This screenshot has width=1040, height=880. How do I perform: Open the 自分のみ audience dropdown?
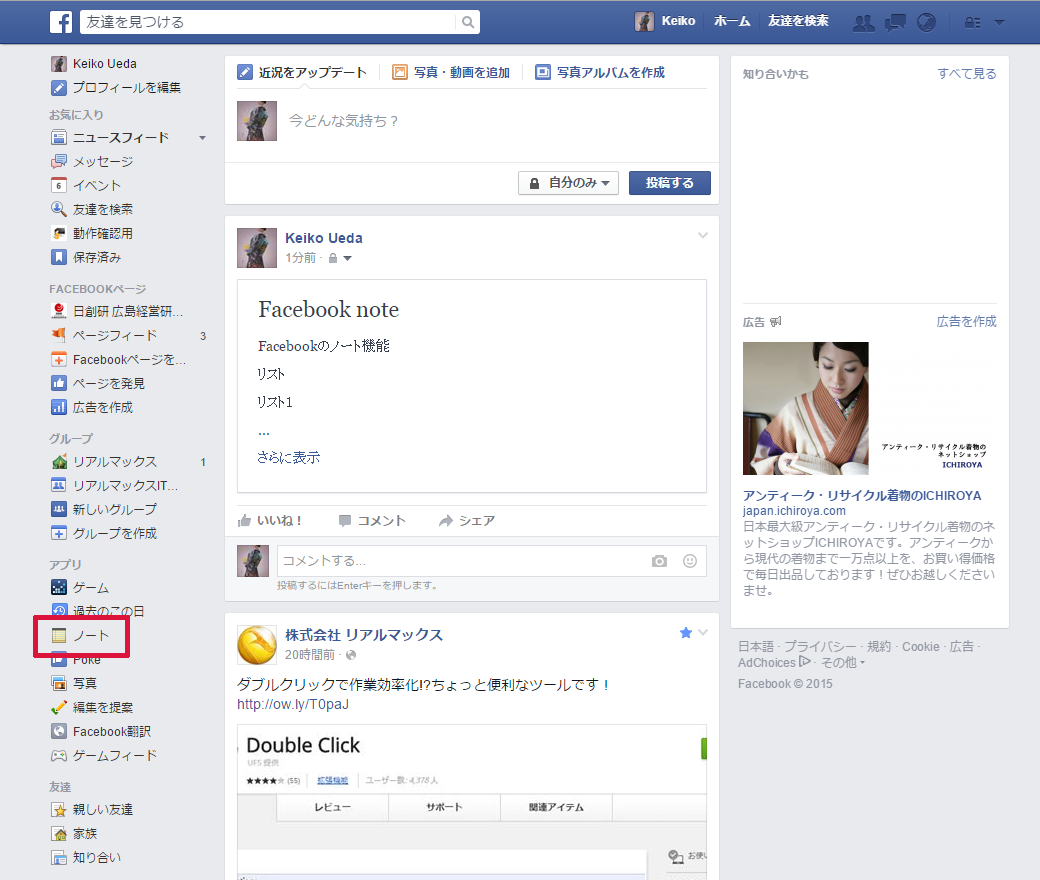tap(568, 183)
